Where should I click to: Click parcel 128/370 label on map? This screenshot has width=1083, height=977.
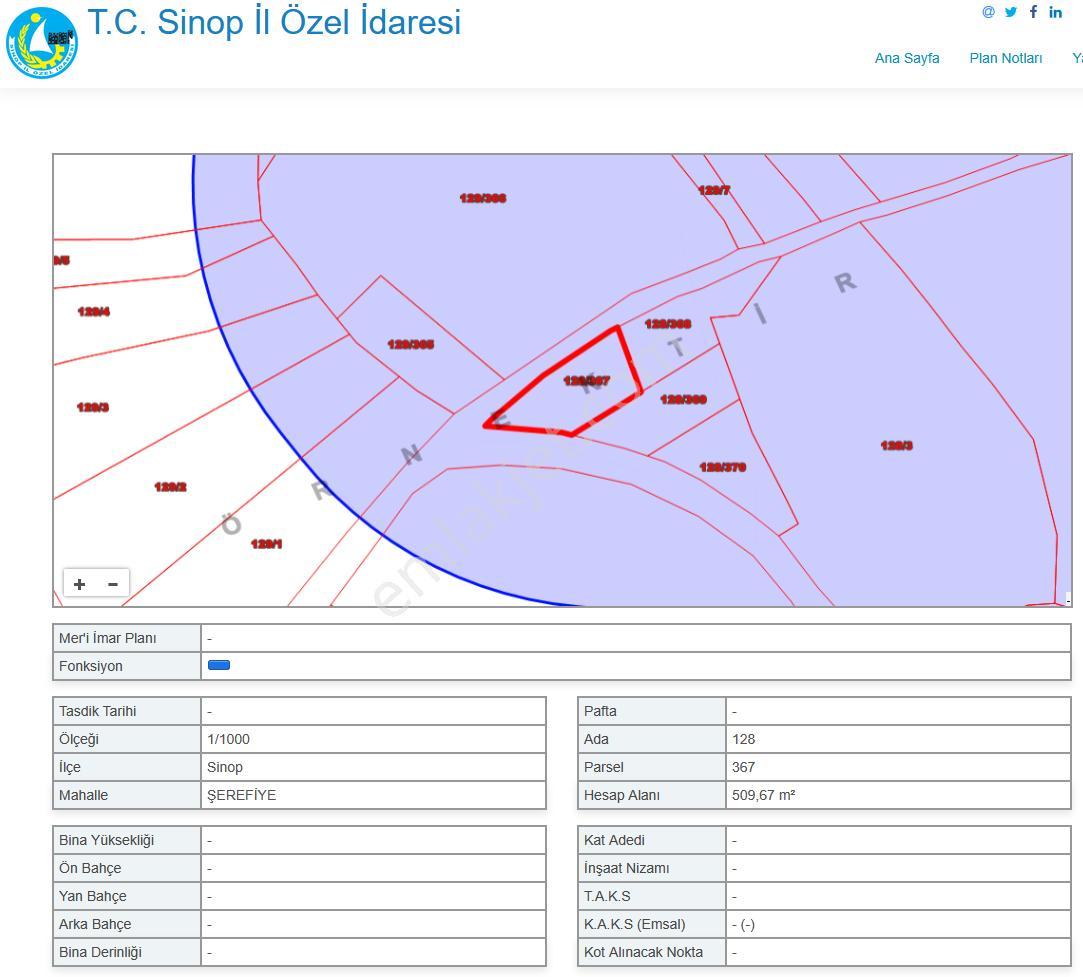pyautogui.click(x=723, y=467)
